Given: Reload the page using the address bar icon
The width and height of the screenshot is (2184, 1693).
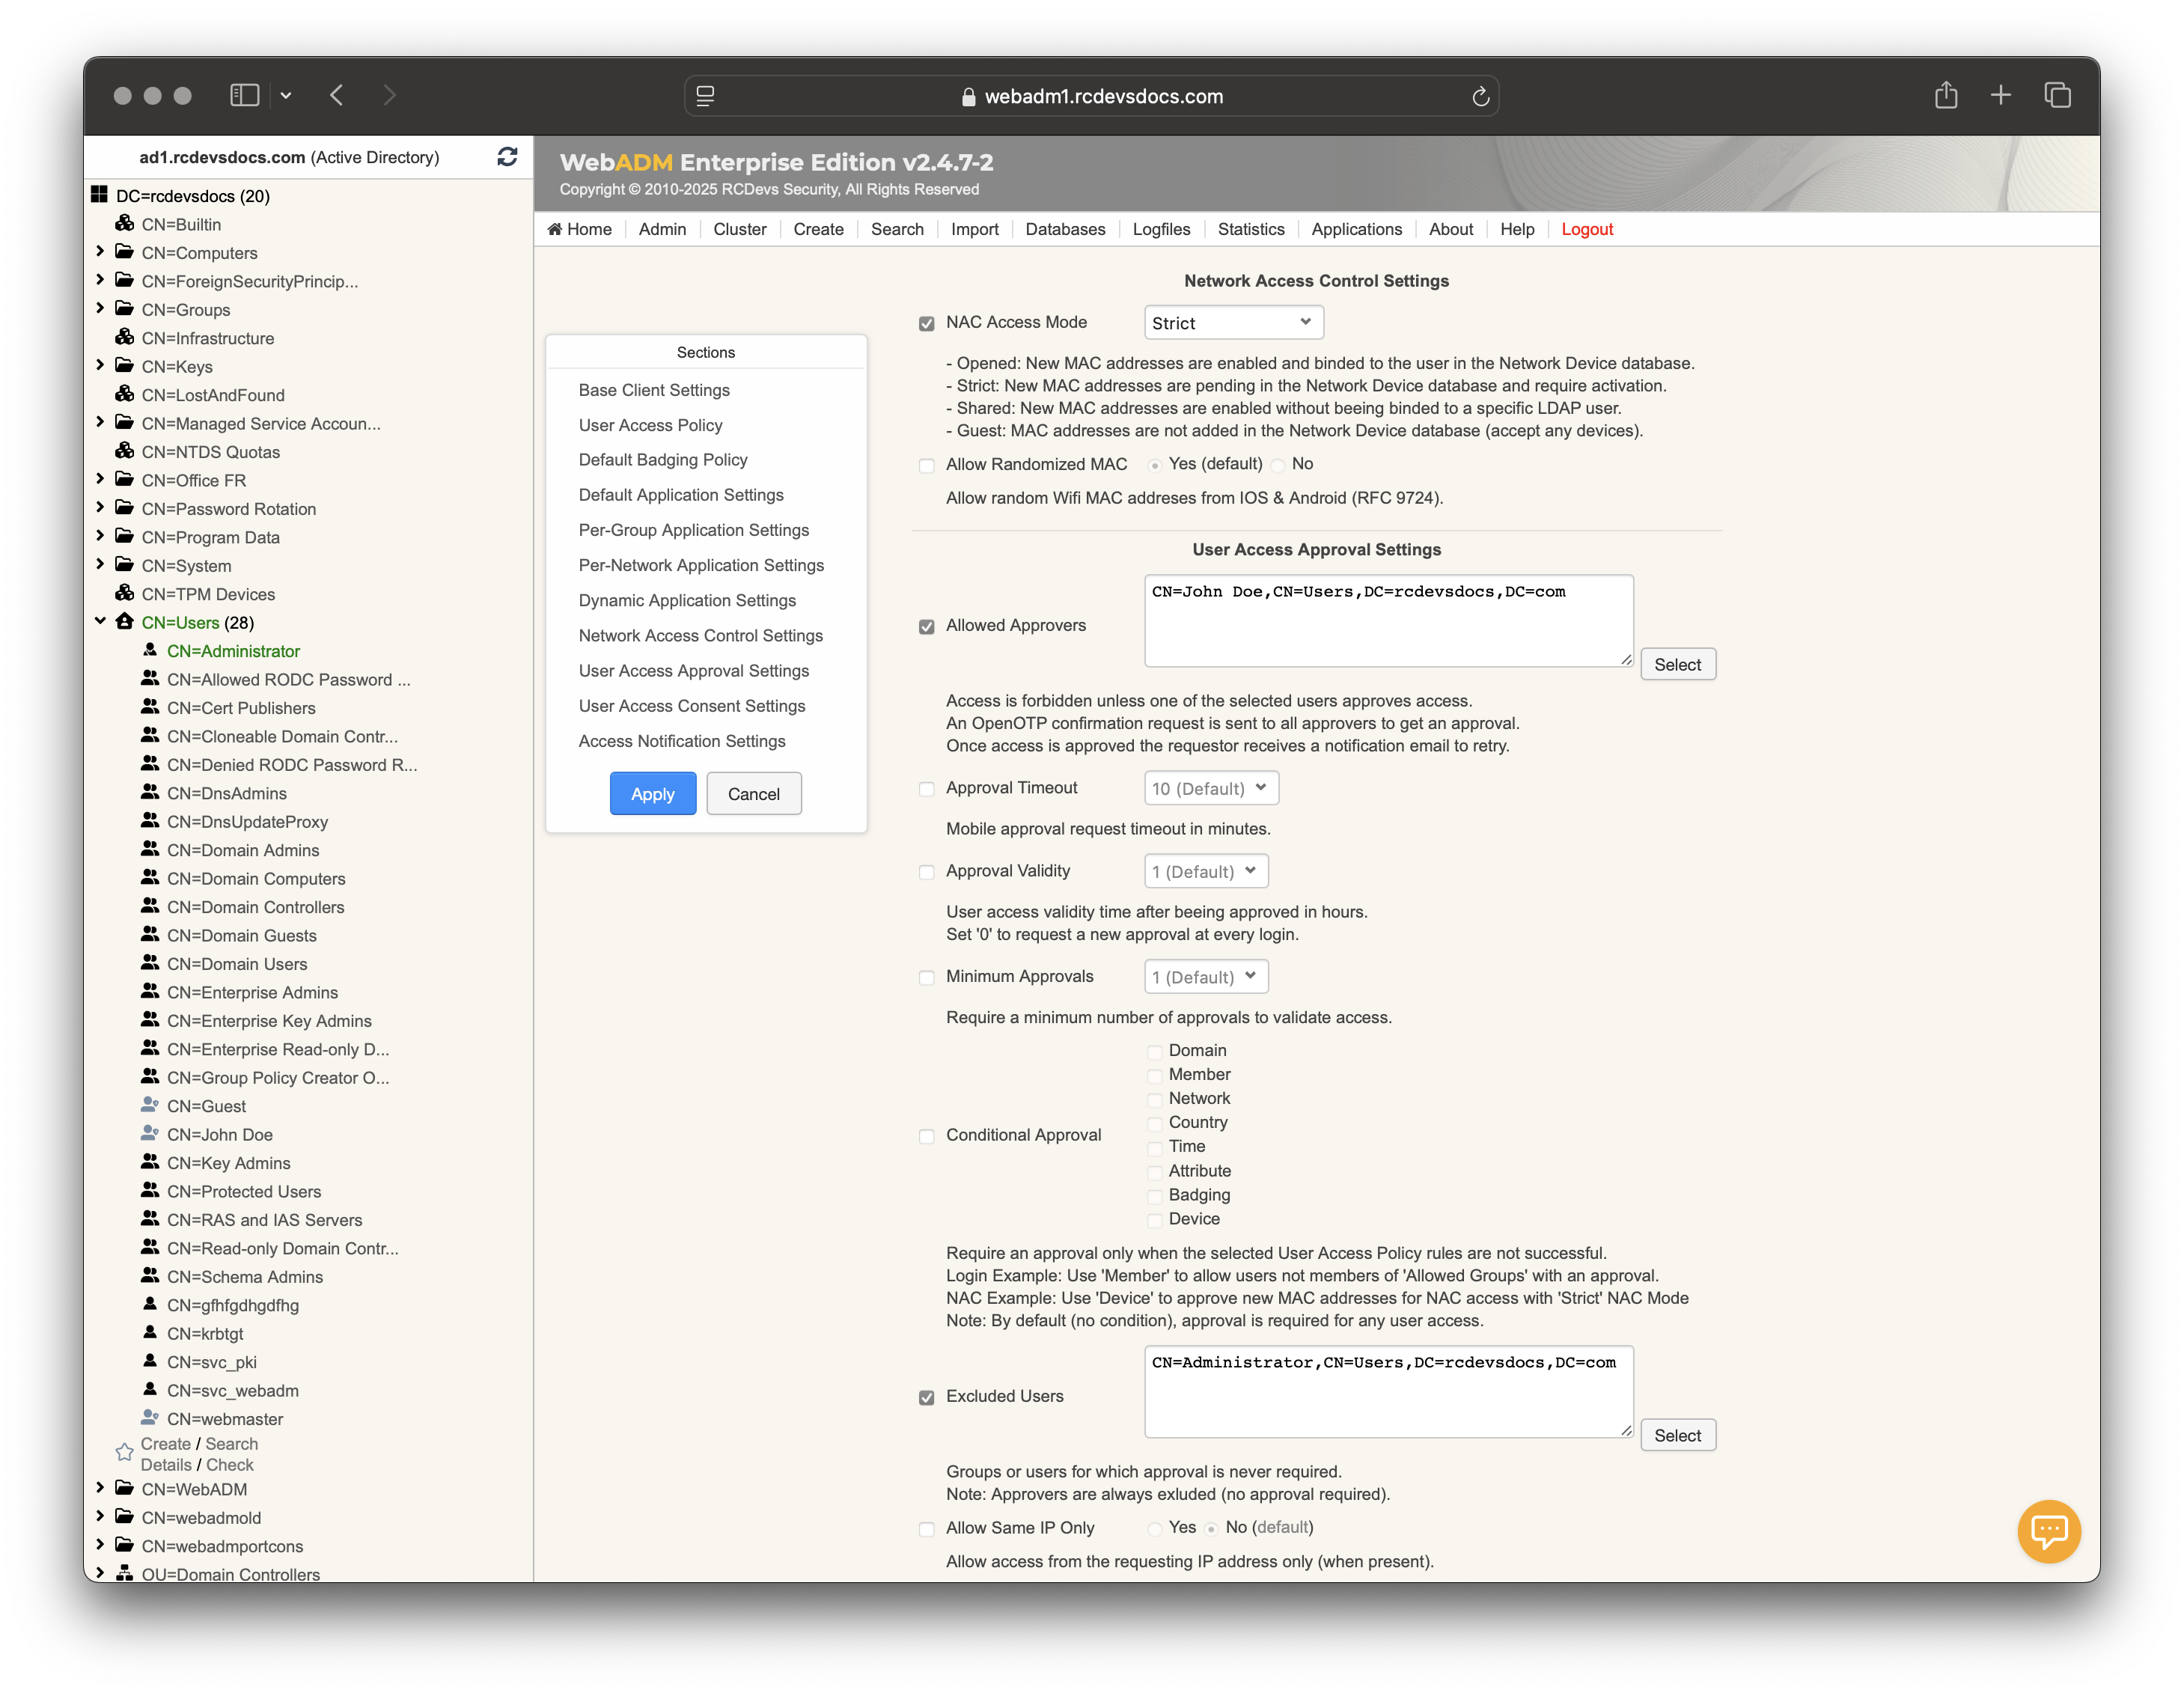Looking at the screenshot, I should 1480,96.
